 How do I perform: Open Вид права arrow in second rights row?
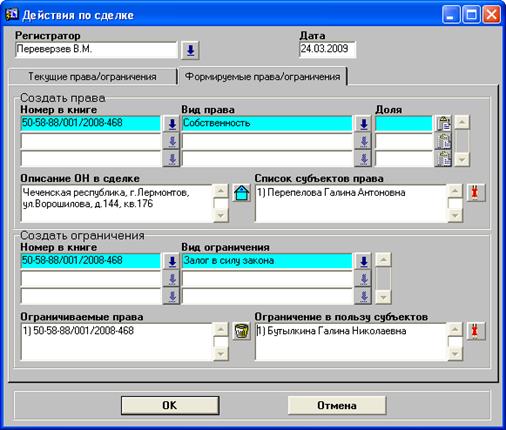point(363,141)
